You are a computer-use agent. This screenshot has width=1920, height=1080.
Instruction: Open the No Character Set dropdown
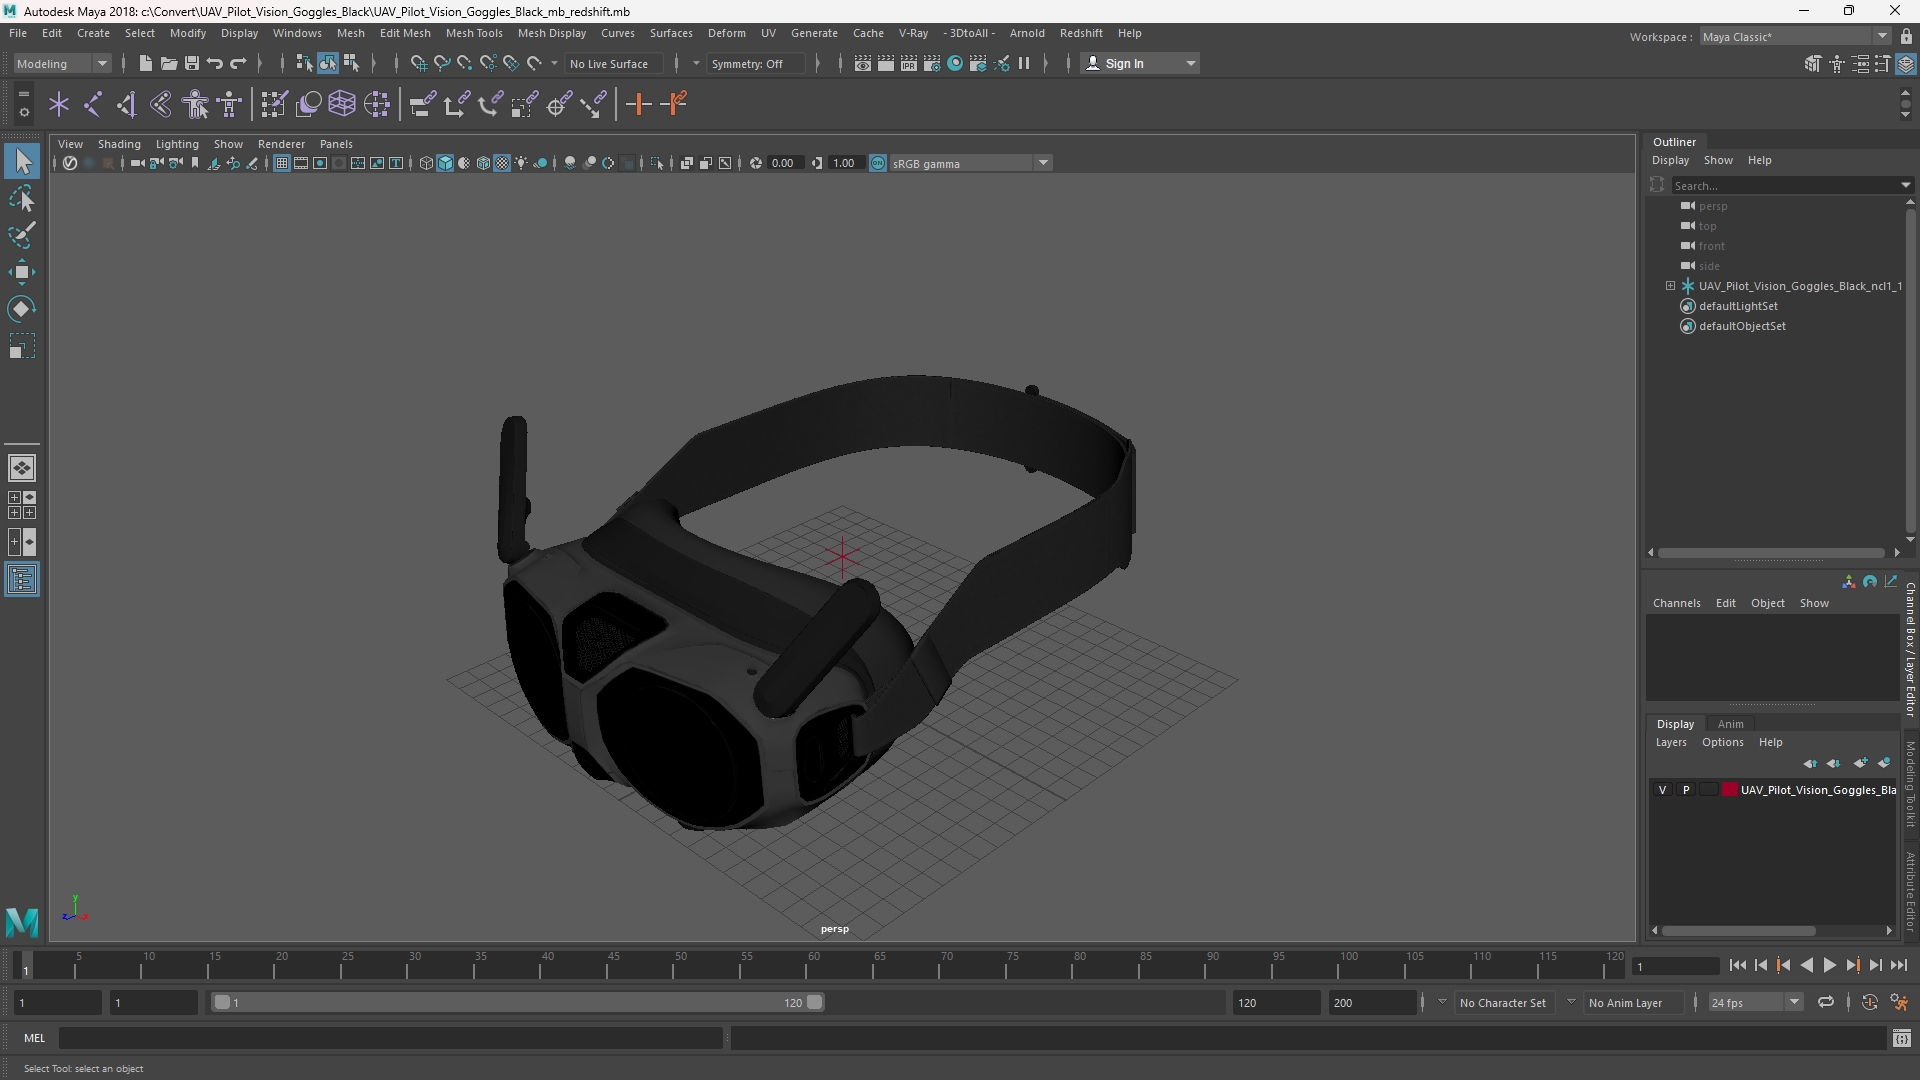tap(1503, 1002)
